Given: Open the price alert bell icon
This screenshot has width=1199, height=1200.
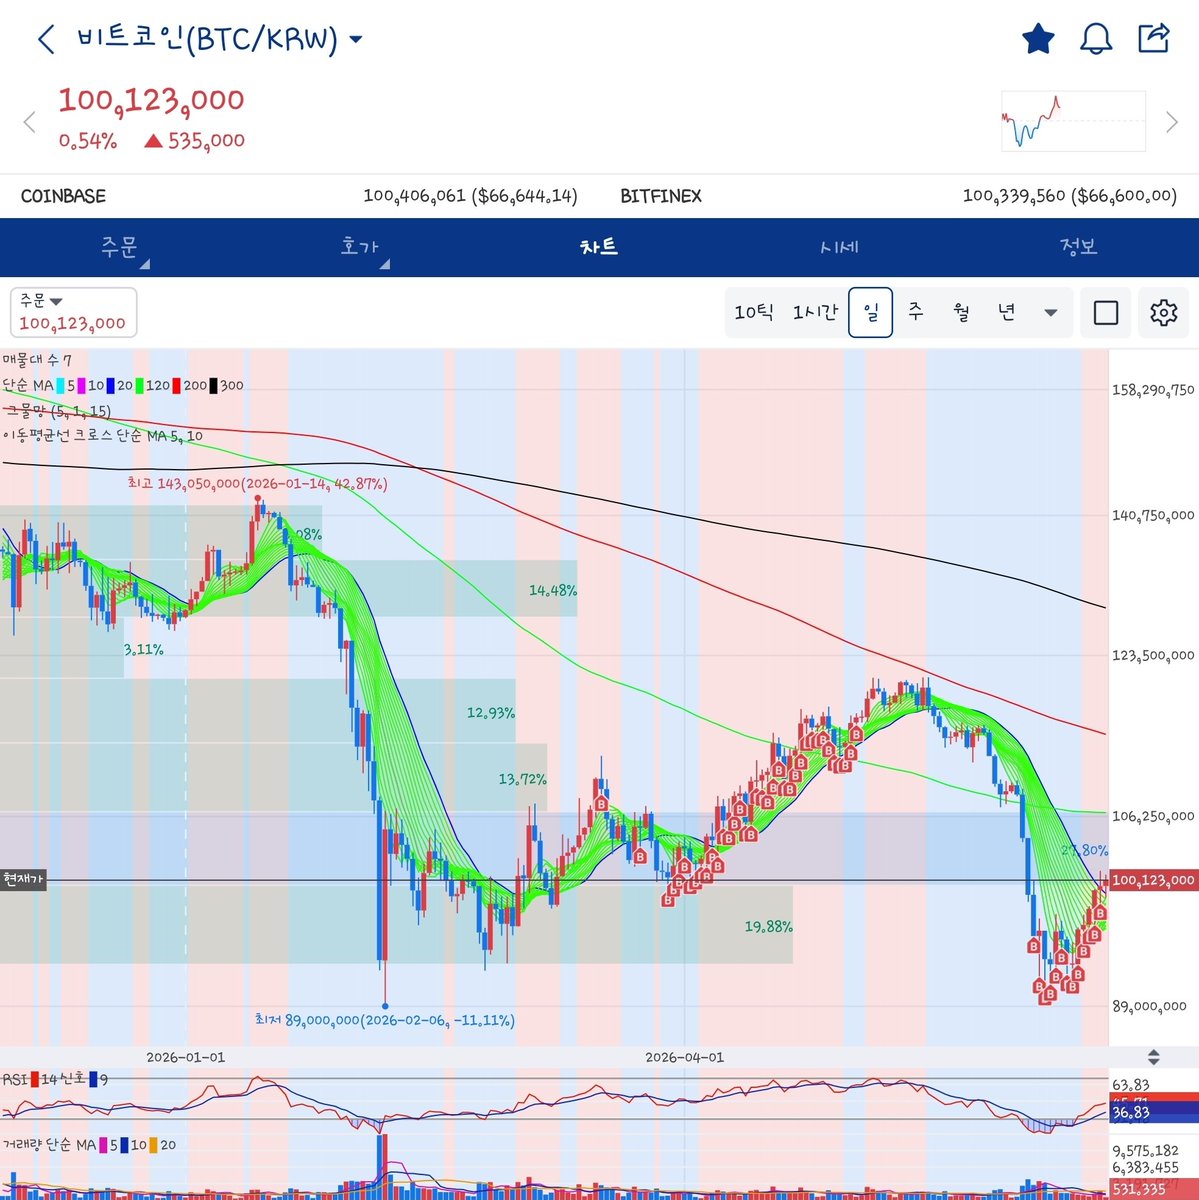Looking at the screenshot, I should [x=1096, y=39].
